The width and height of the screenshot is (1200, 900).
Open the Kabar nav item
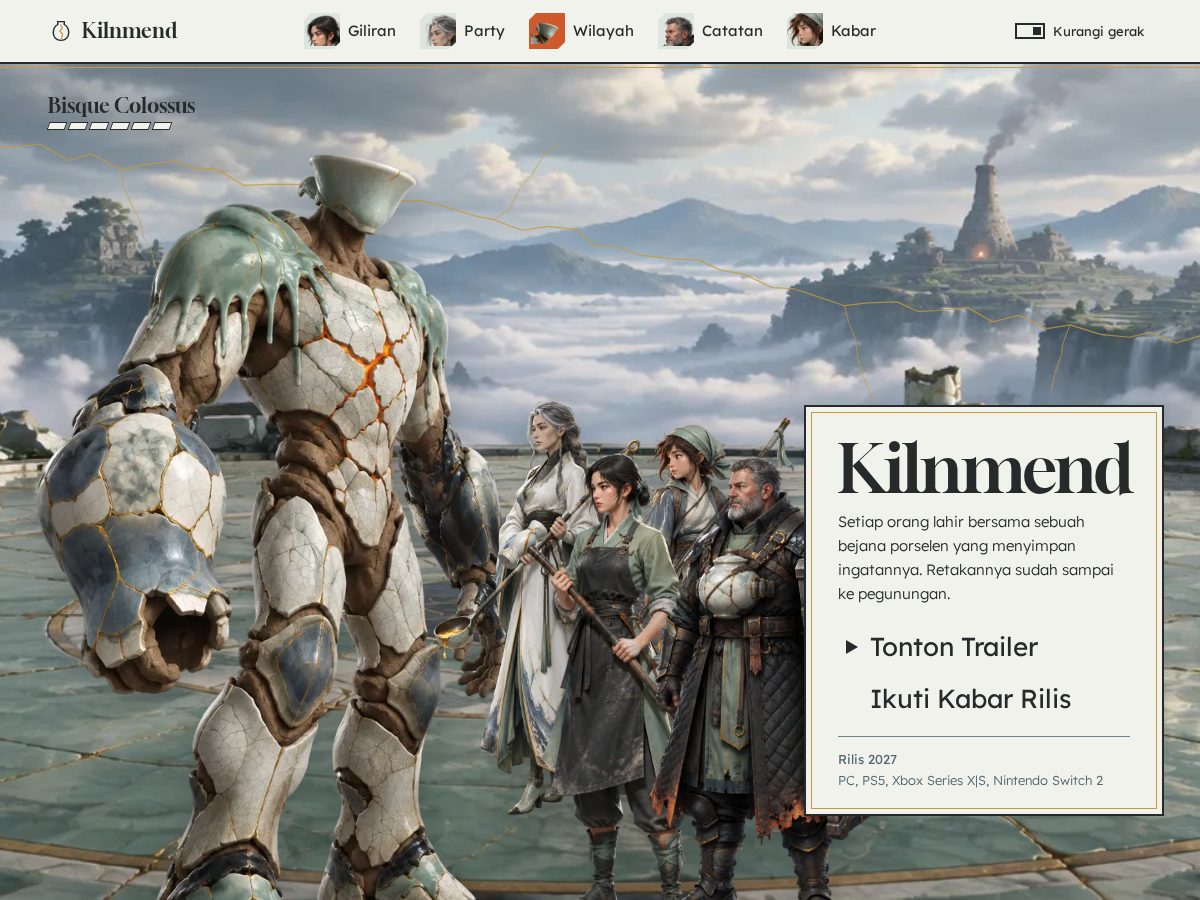tap(831, 31)
